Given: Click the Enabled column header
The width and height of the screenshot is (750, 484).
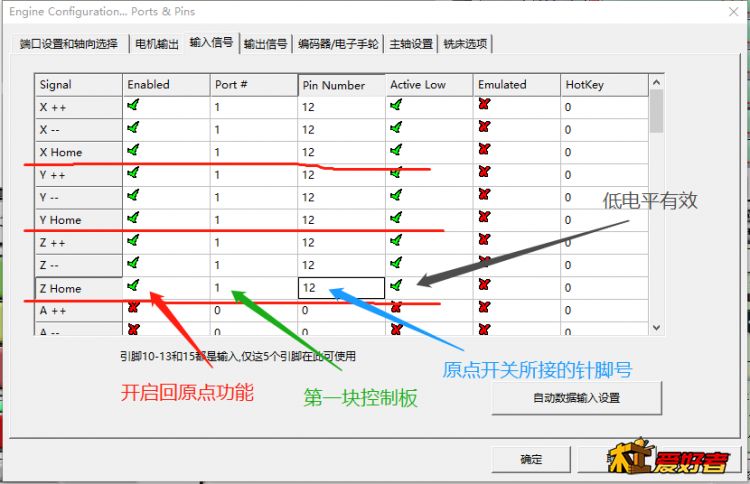Looking at the screenshot, I should [166, 85].
